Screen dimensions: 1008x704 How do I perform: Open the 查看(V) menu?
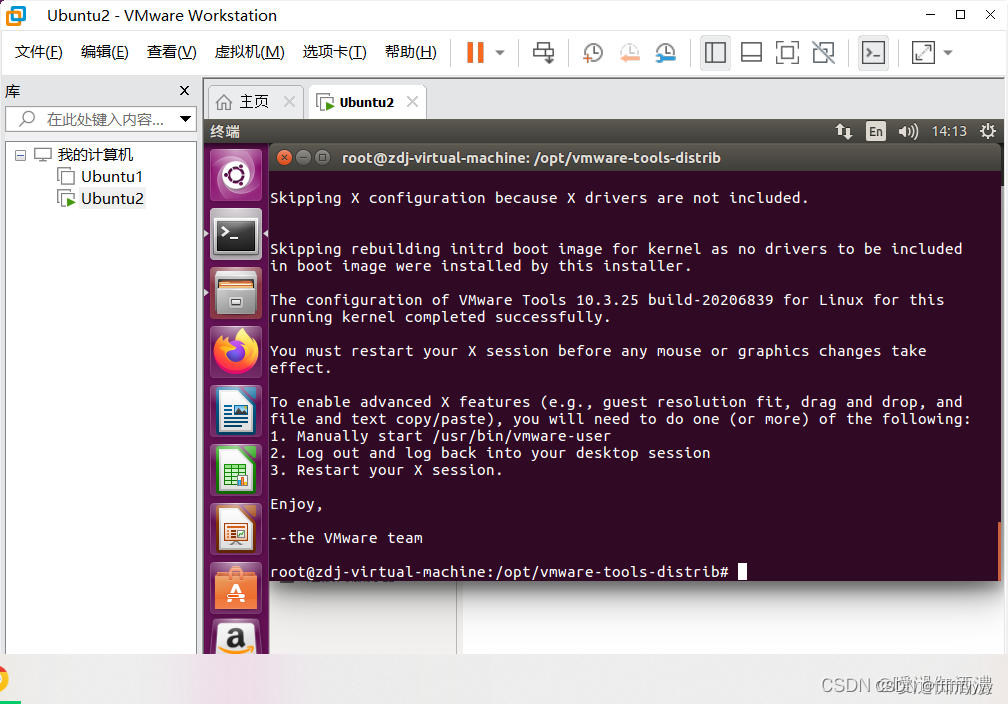point(172,52)
